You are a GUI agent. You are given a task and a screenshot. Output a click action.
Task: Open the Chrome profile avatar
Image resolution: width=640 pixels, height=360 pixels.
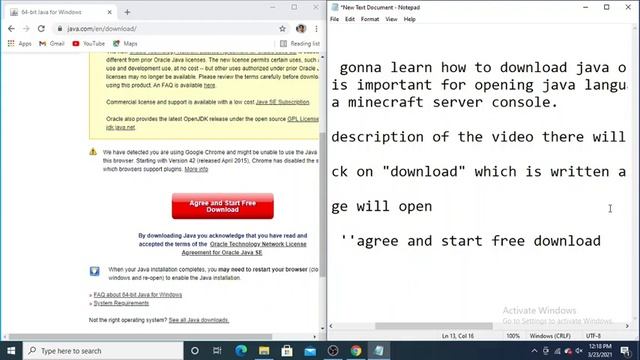point(301,29)
